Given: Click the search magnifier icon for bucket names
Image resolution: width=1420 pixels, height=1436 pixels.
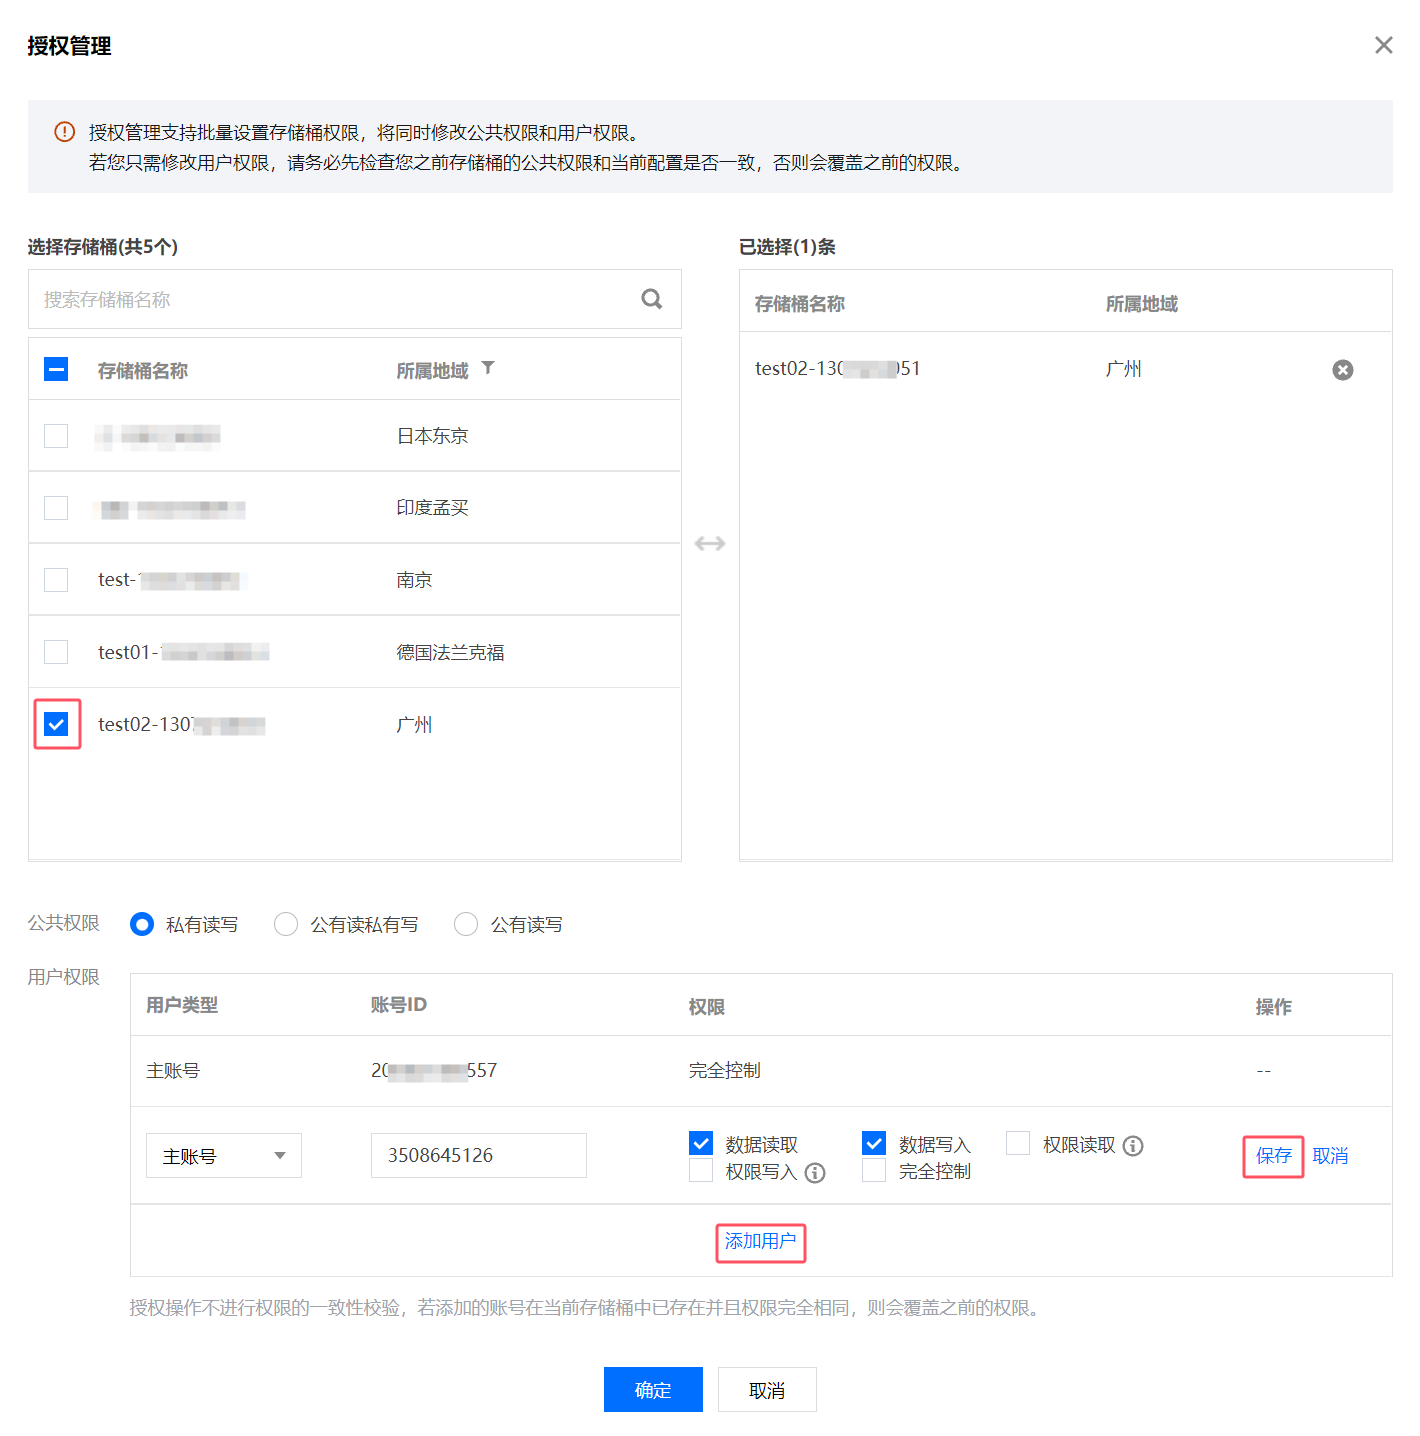Looking at the screenshot, I should pyautogui.click(x=651, y=299).
